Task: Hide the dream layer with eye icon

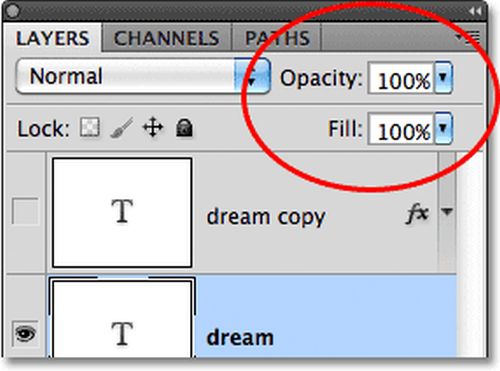Action: (x=25, y=334)
